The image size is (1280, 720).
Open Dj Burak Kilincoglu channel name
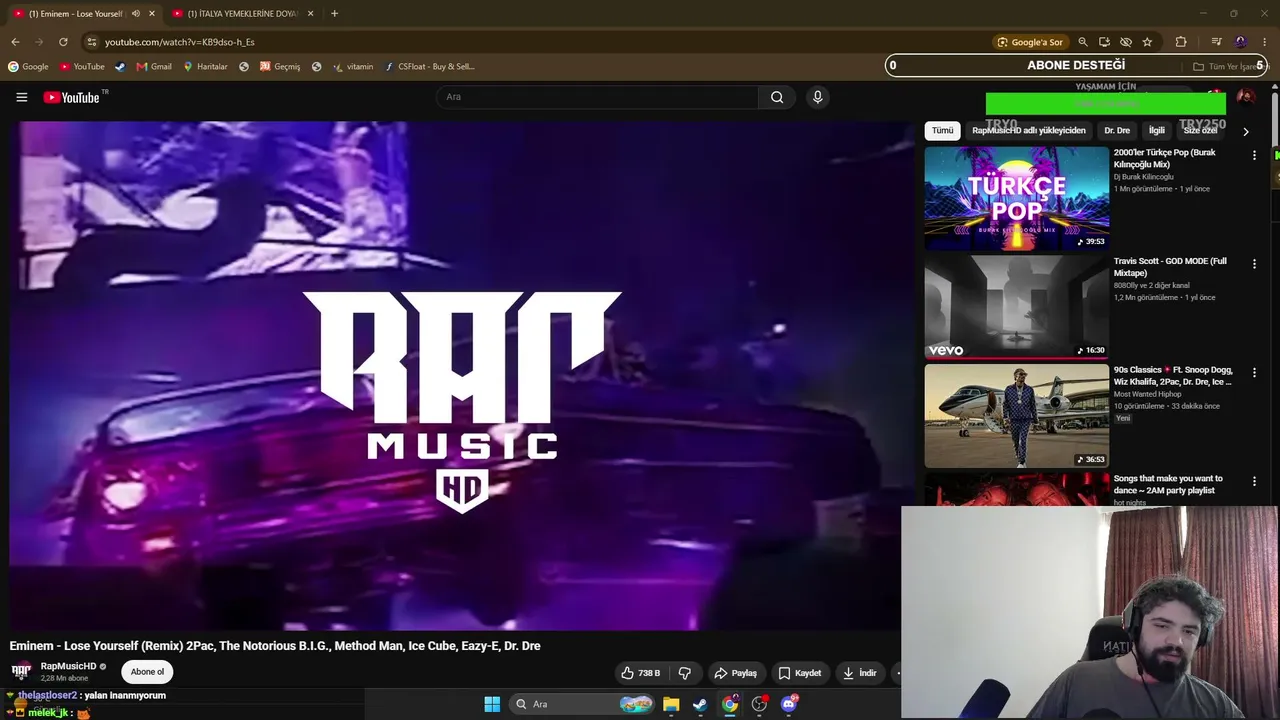(x=1144, y=177)
